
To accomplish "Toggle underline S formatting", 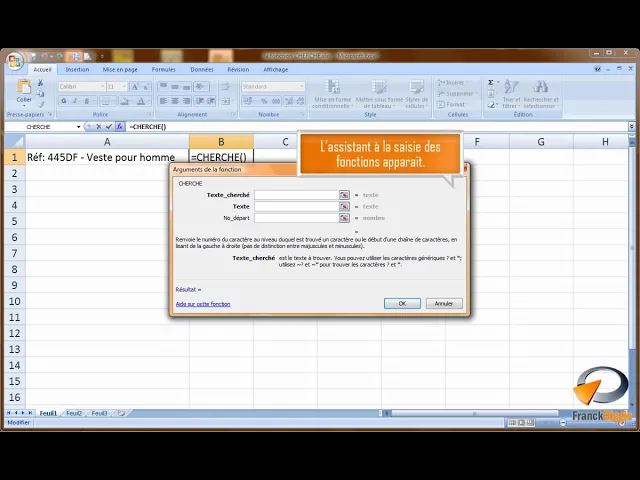I will pos(87,101).
